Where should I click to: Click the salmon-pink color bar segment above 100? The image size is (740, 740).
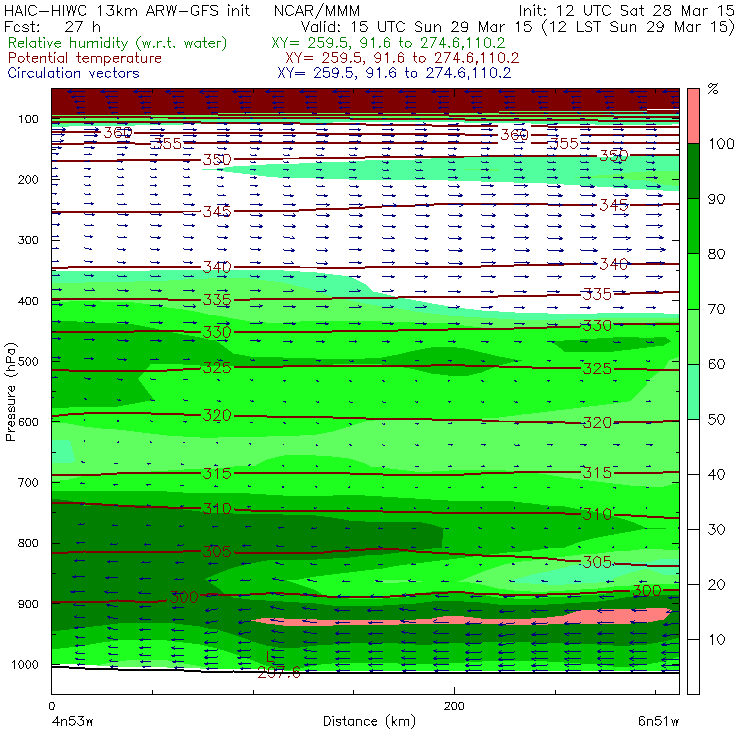(x=693, y=116)
